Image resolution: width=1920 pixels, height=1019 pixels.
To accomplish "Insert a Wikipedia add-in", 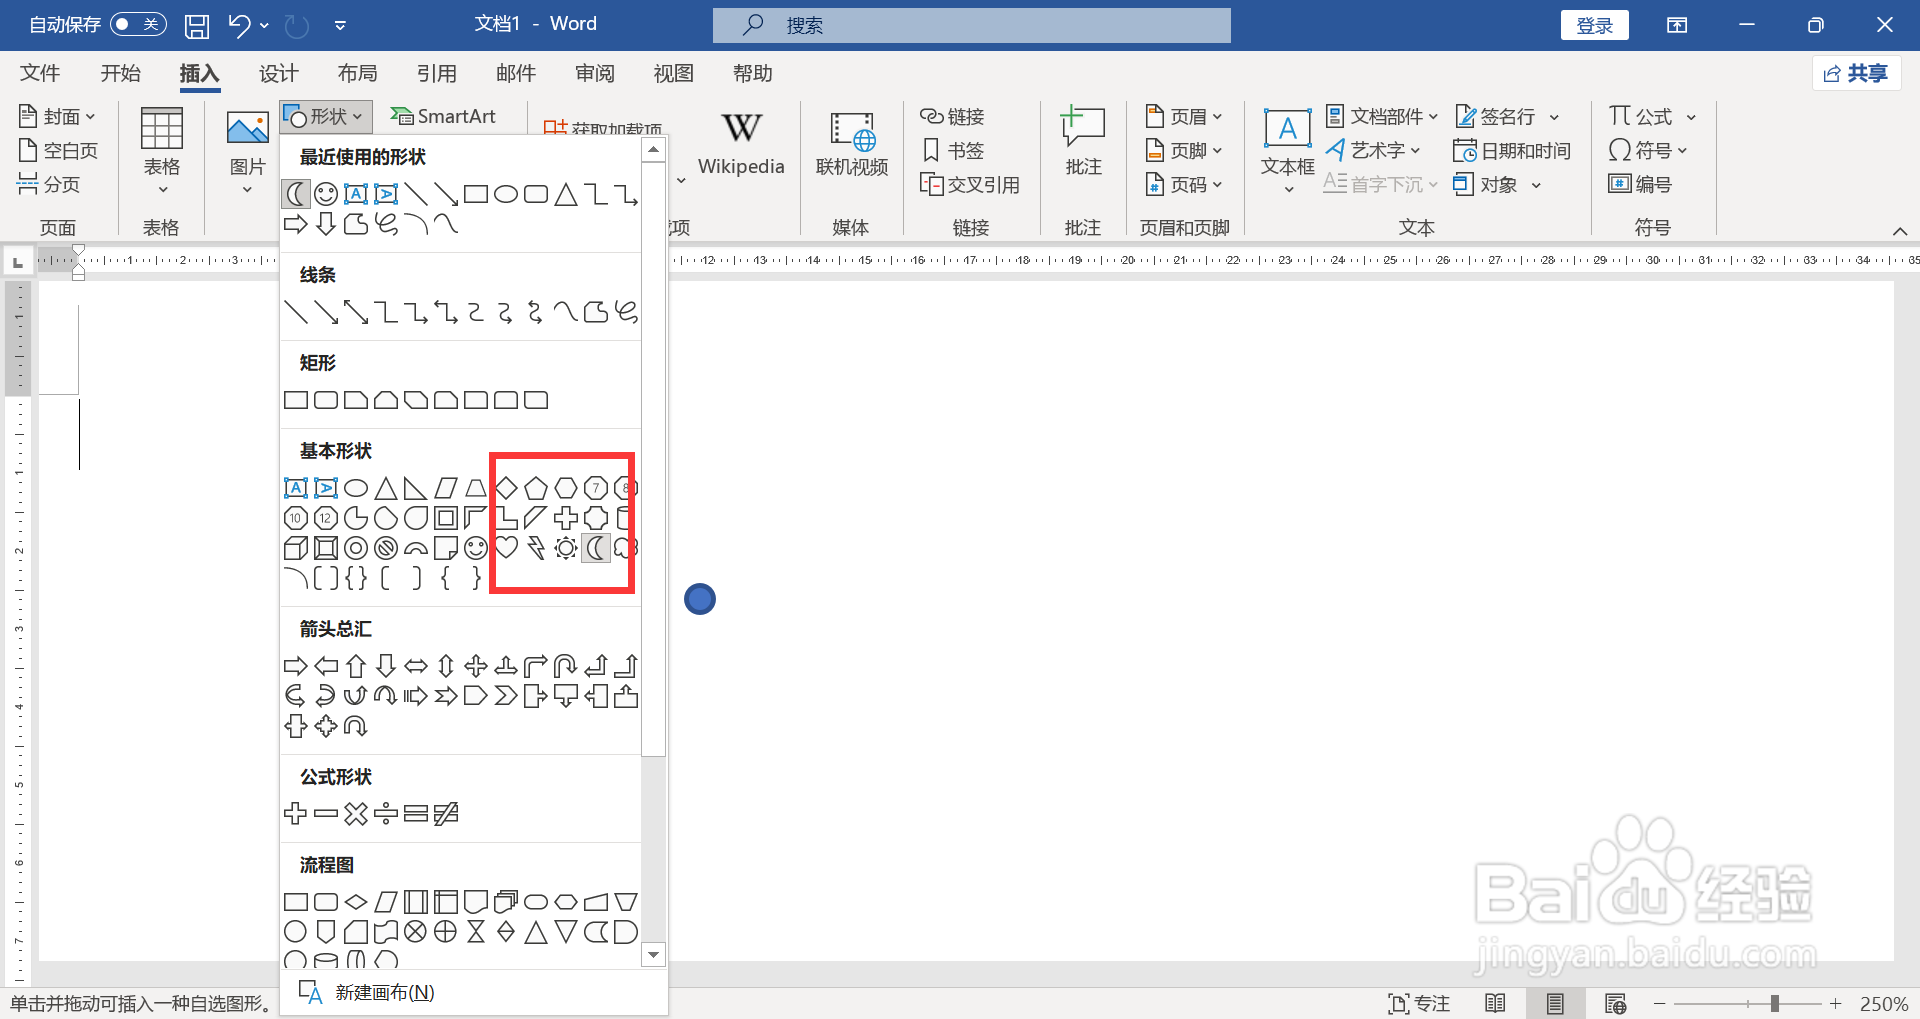I will pyautogui.click(x=741, y=143).
